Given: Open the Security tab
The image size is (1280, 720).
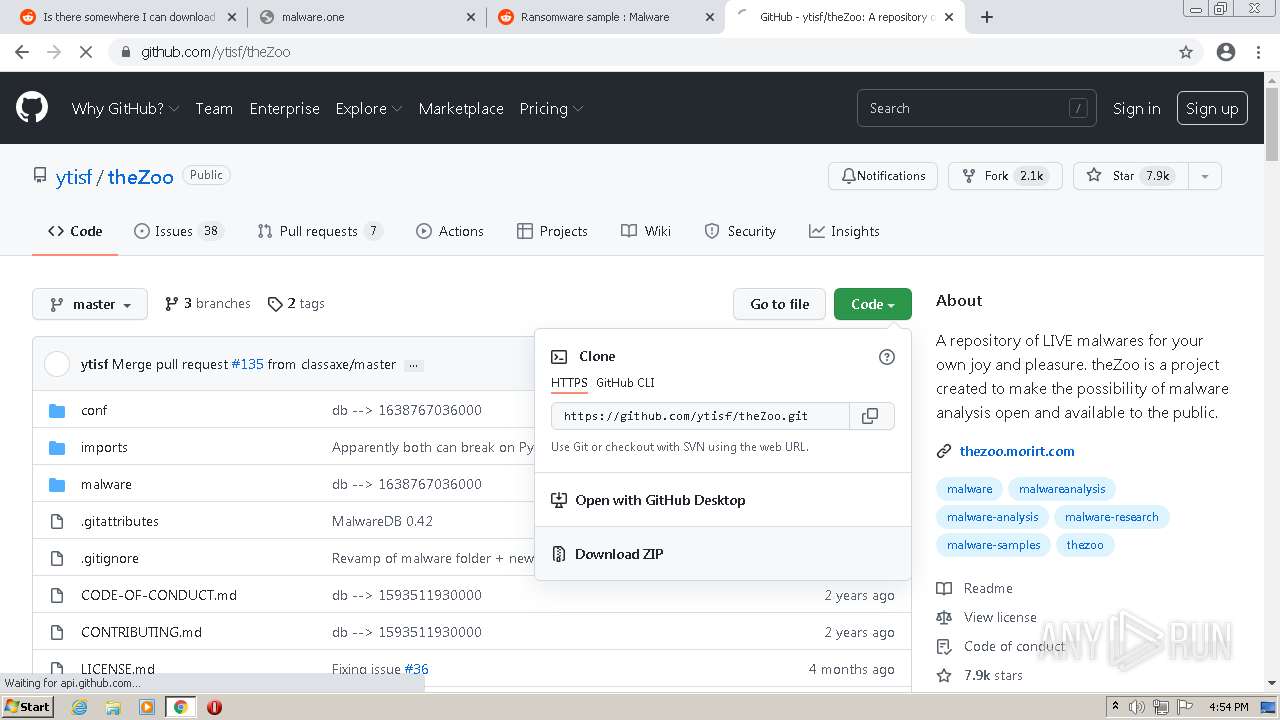Looking at the screenshot, I should (x=740, y=231).
